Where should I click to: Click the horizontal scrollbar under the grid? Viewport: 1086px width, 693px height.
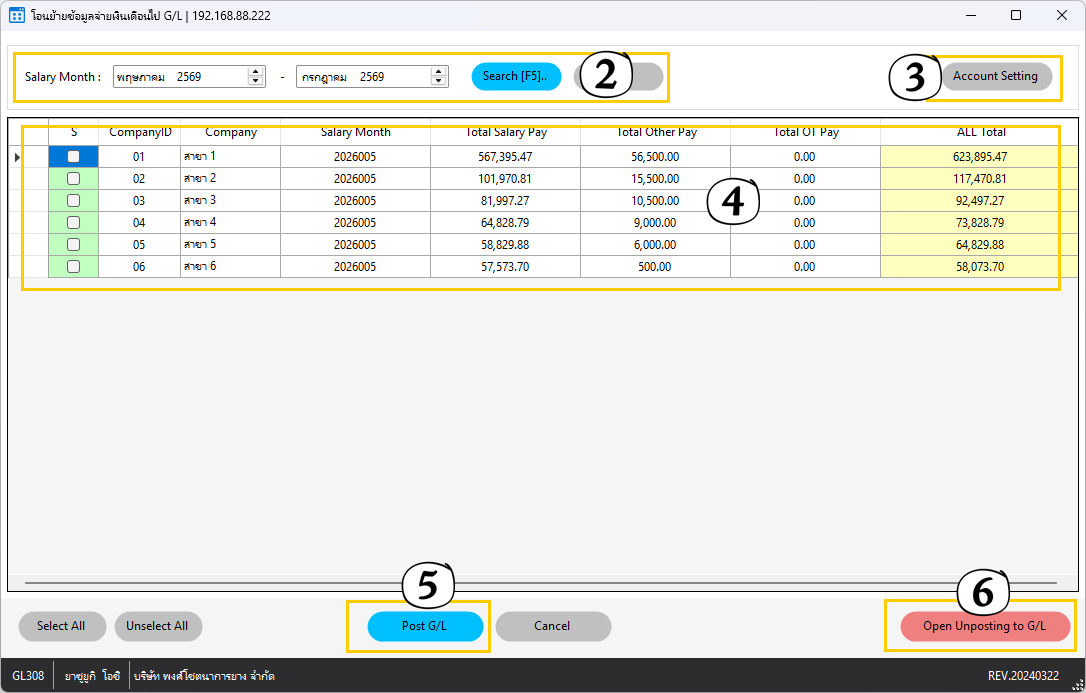pos(541,583)
